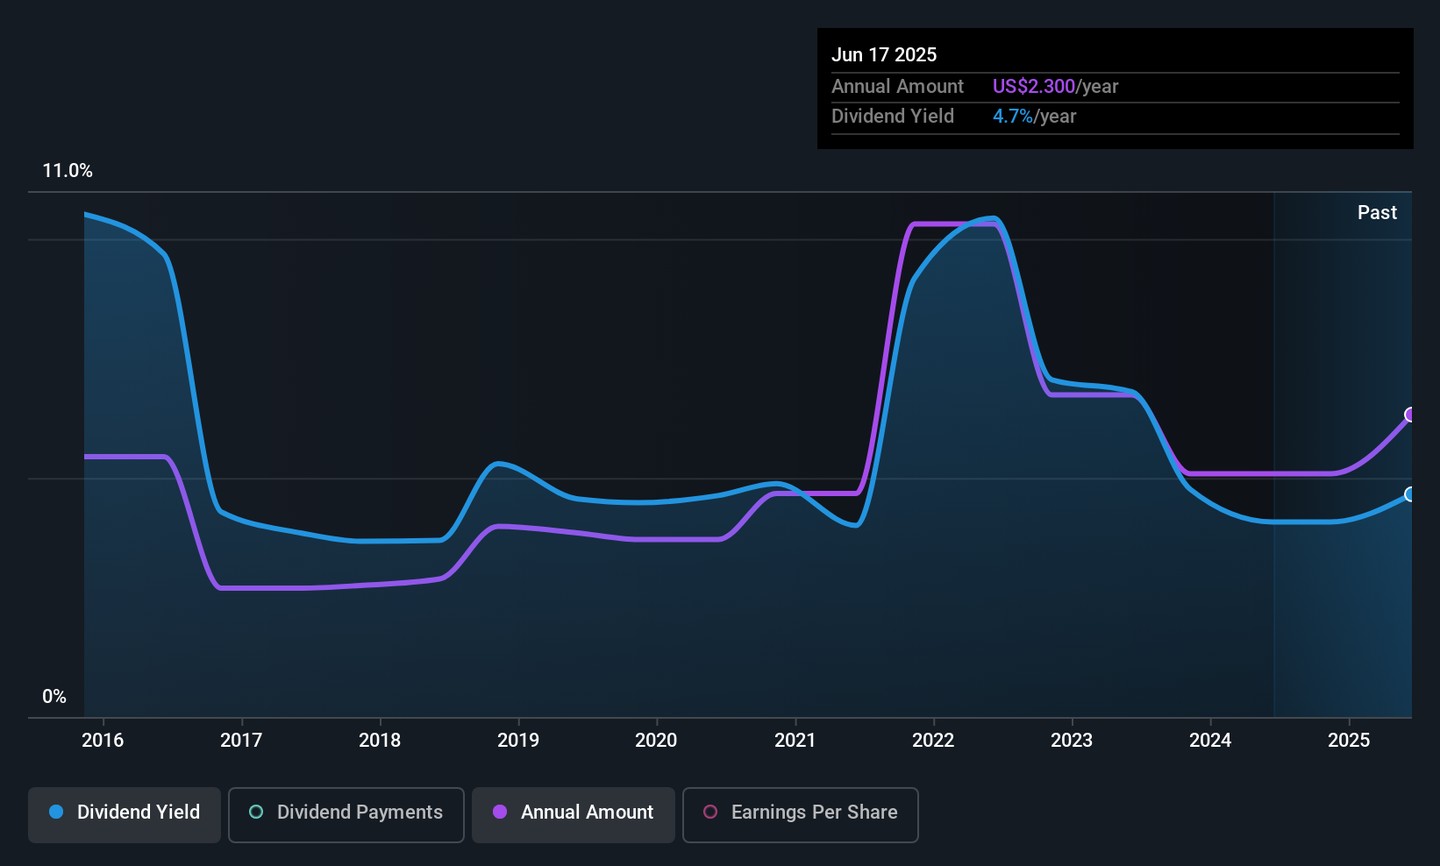Select the purple Annual Amount endpoint marker
This screenshot has width=1440, height=866.
pos(1410,415)
